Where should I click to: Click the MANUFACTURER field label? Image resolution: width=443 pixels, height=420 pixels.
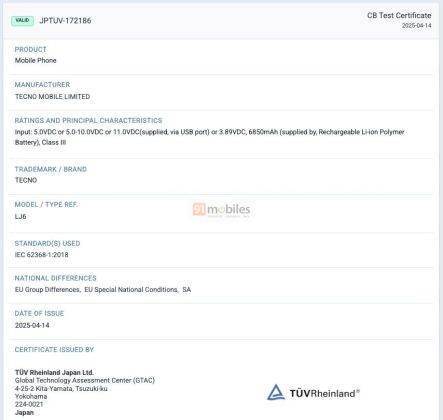(x=42, y=85)
